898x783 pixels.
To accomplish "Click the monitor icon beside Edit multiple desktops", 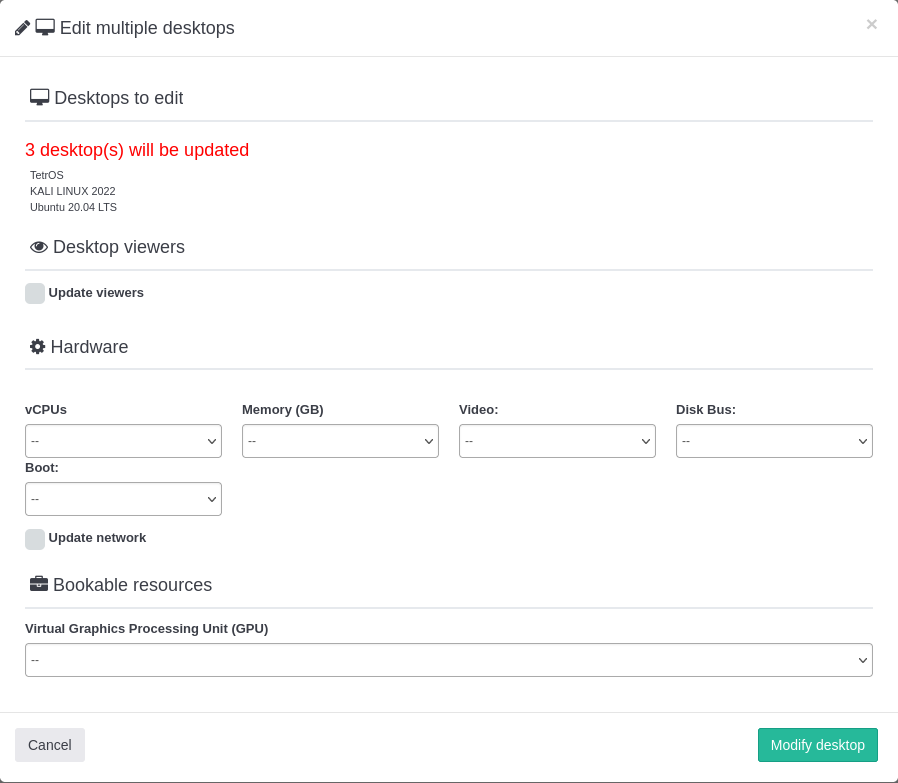I will (45, 27).
